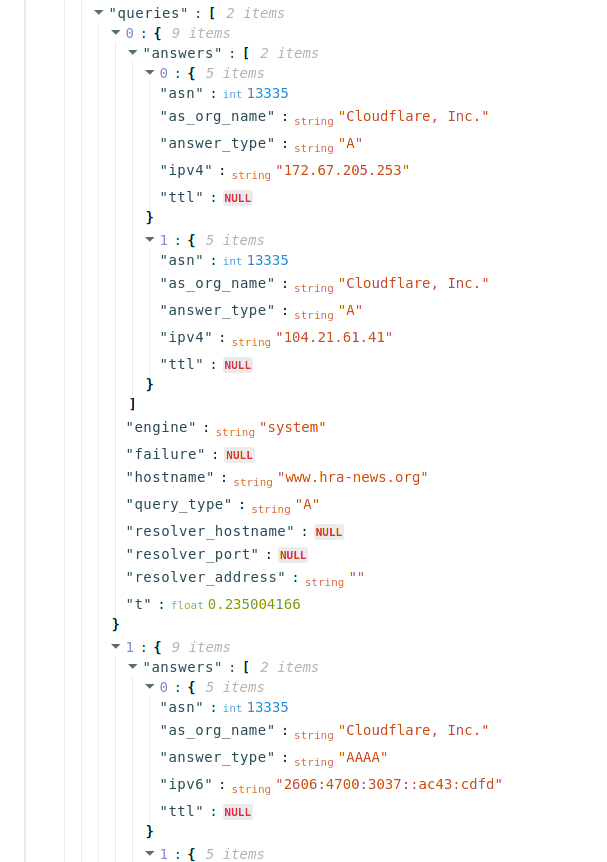Collapse answer containing IPv4 104.21.61.41
This screenshot has height=862, width=607.
150,240
